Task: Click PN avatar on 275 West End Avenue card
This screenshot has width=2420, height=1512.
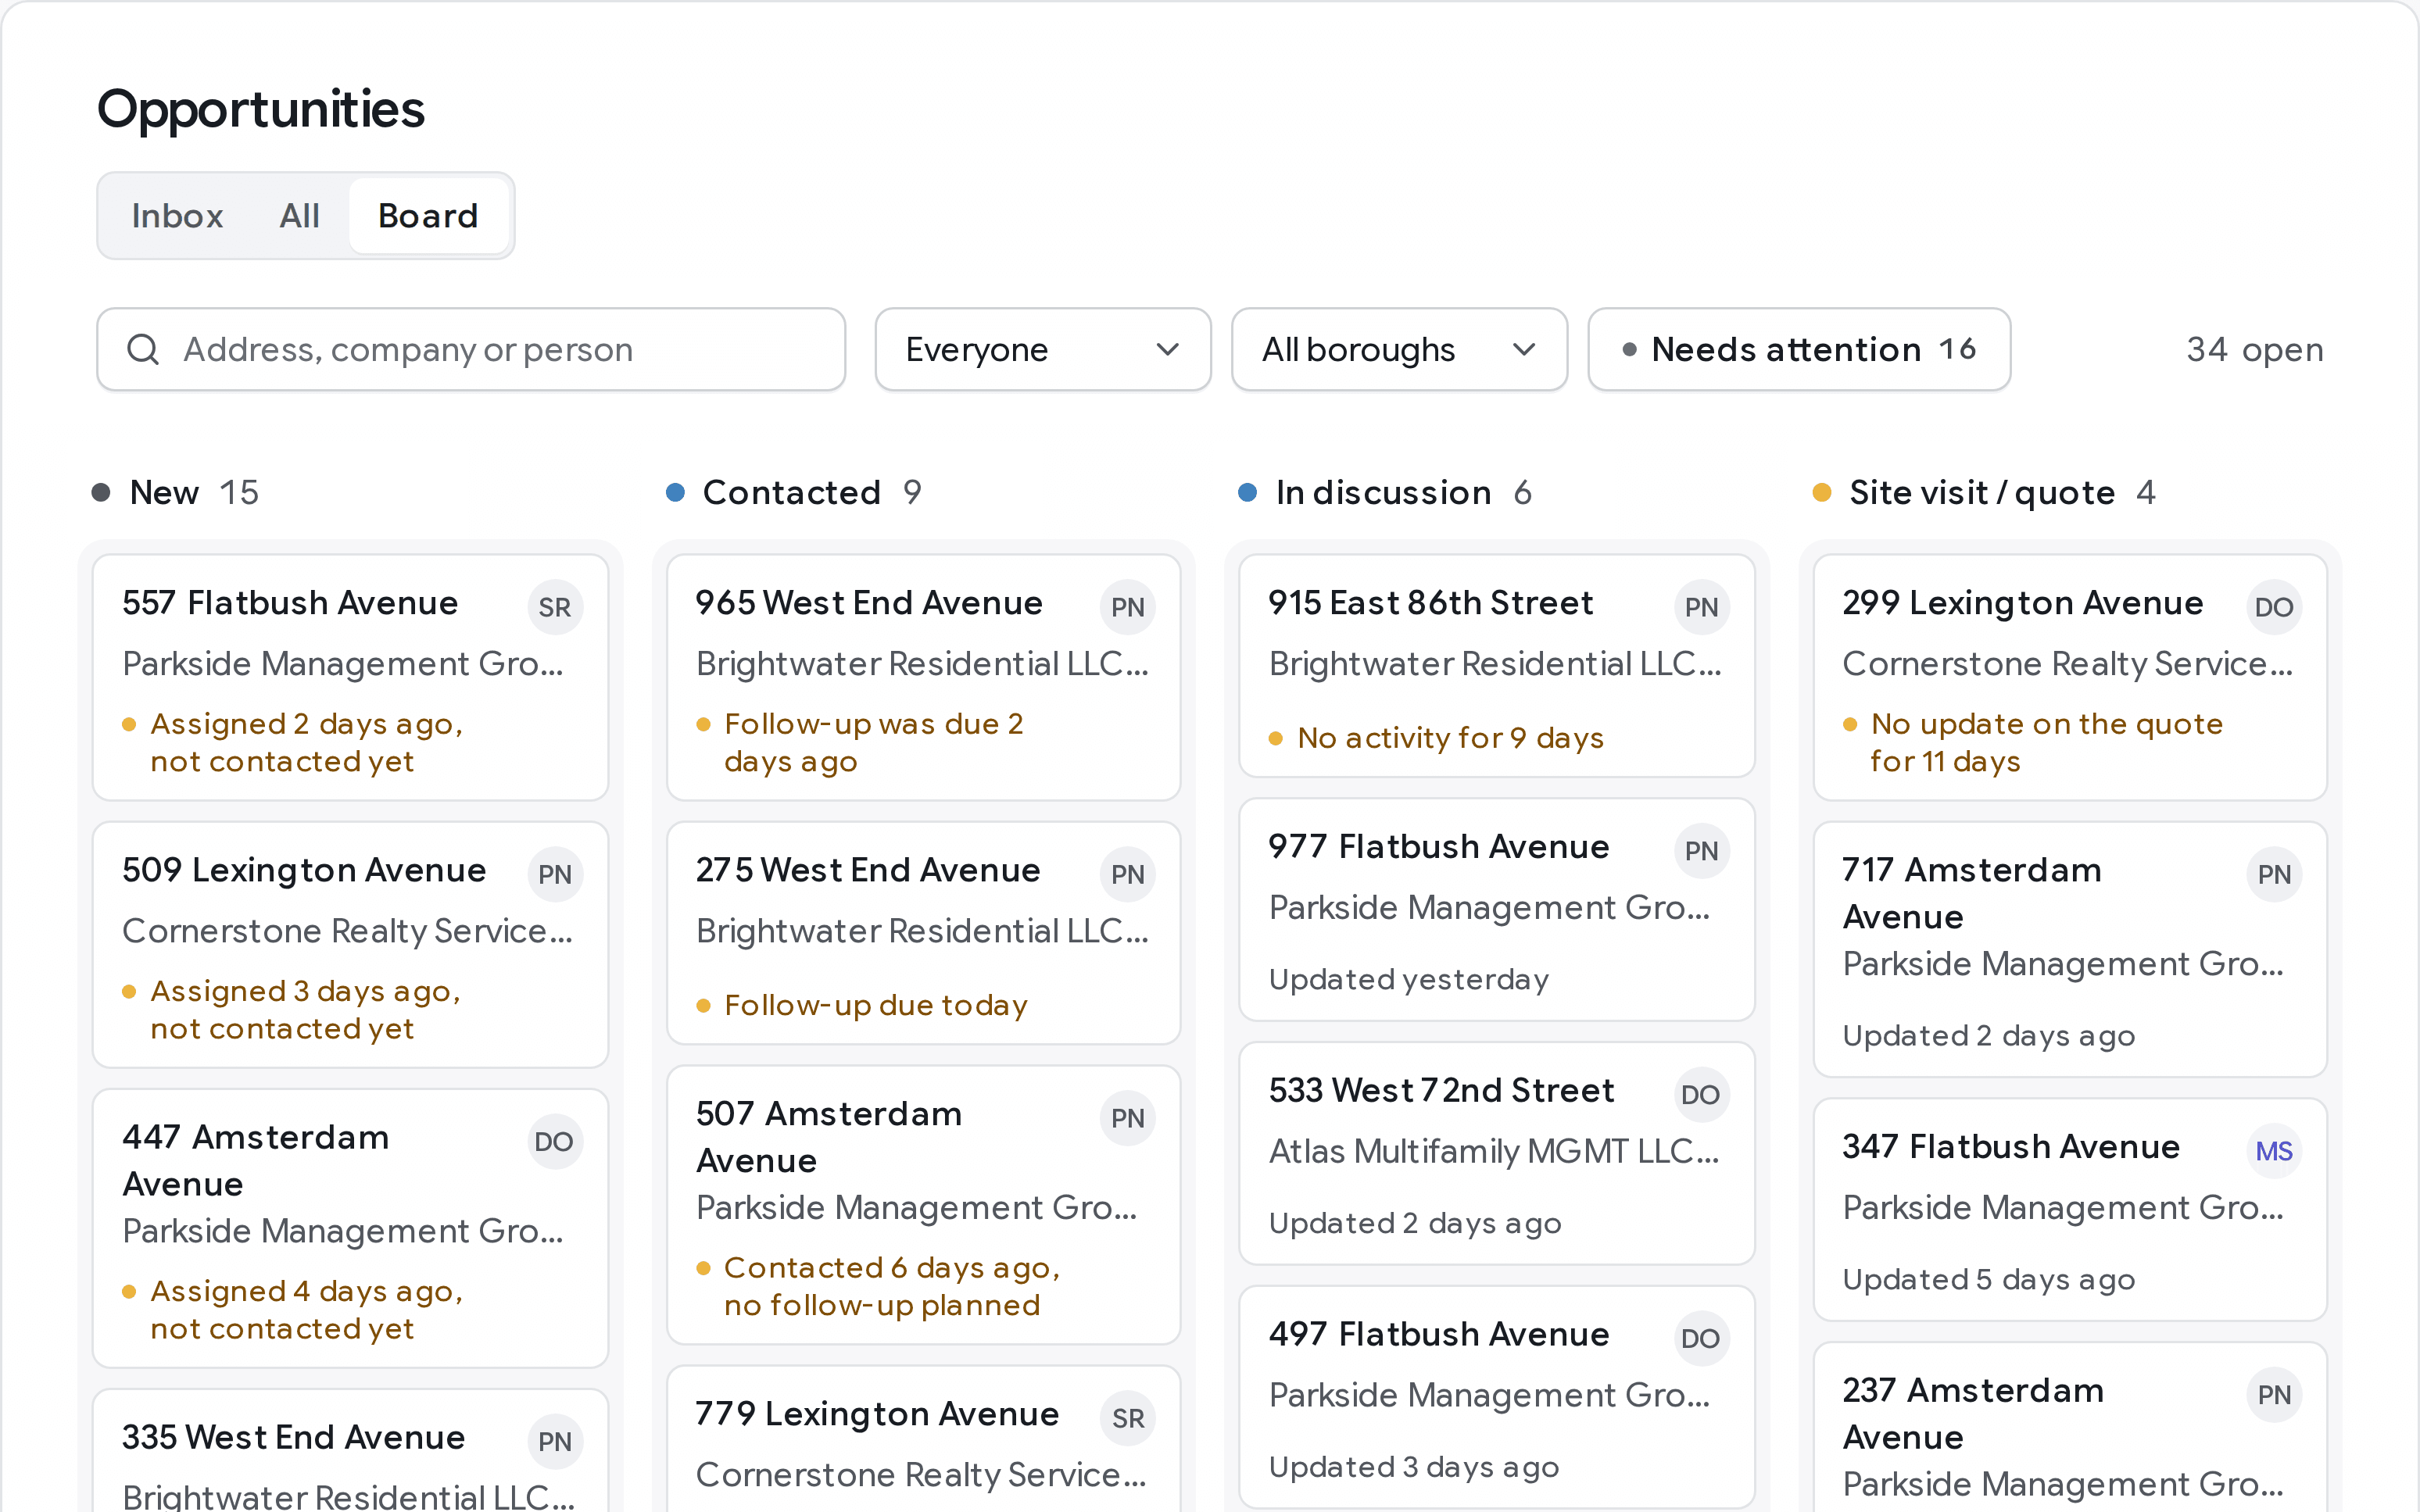Action: click(x=1128, y=874)
